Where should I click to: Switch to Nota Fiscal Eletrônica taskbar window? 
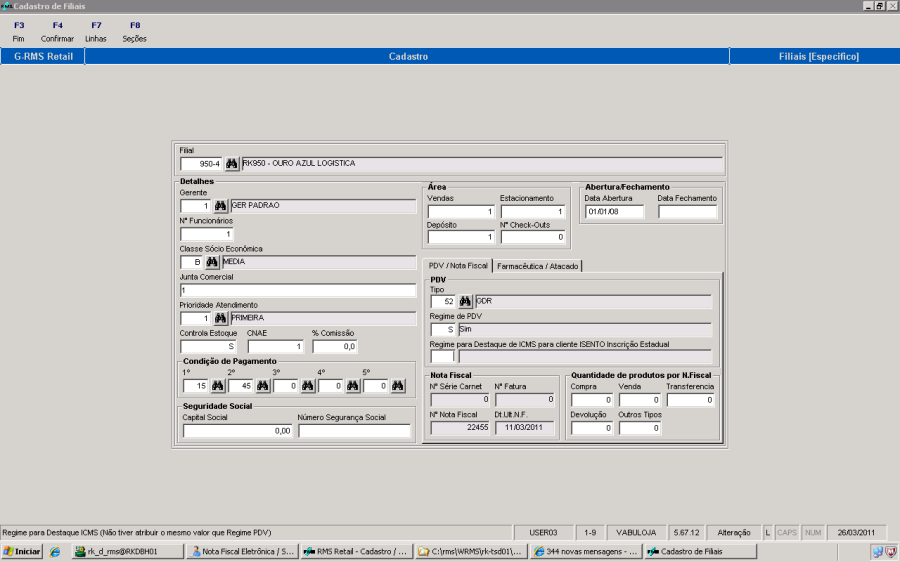point(242,551)
